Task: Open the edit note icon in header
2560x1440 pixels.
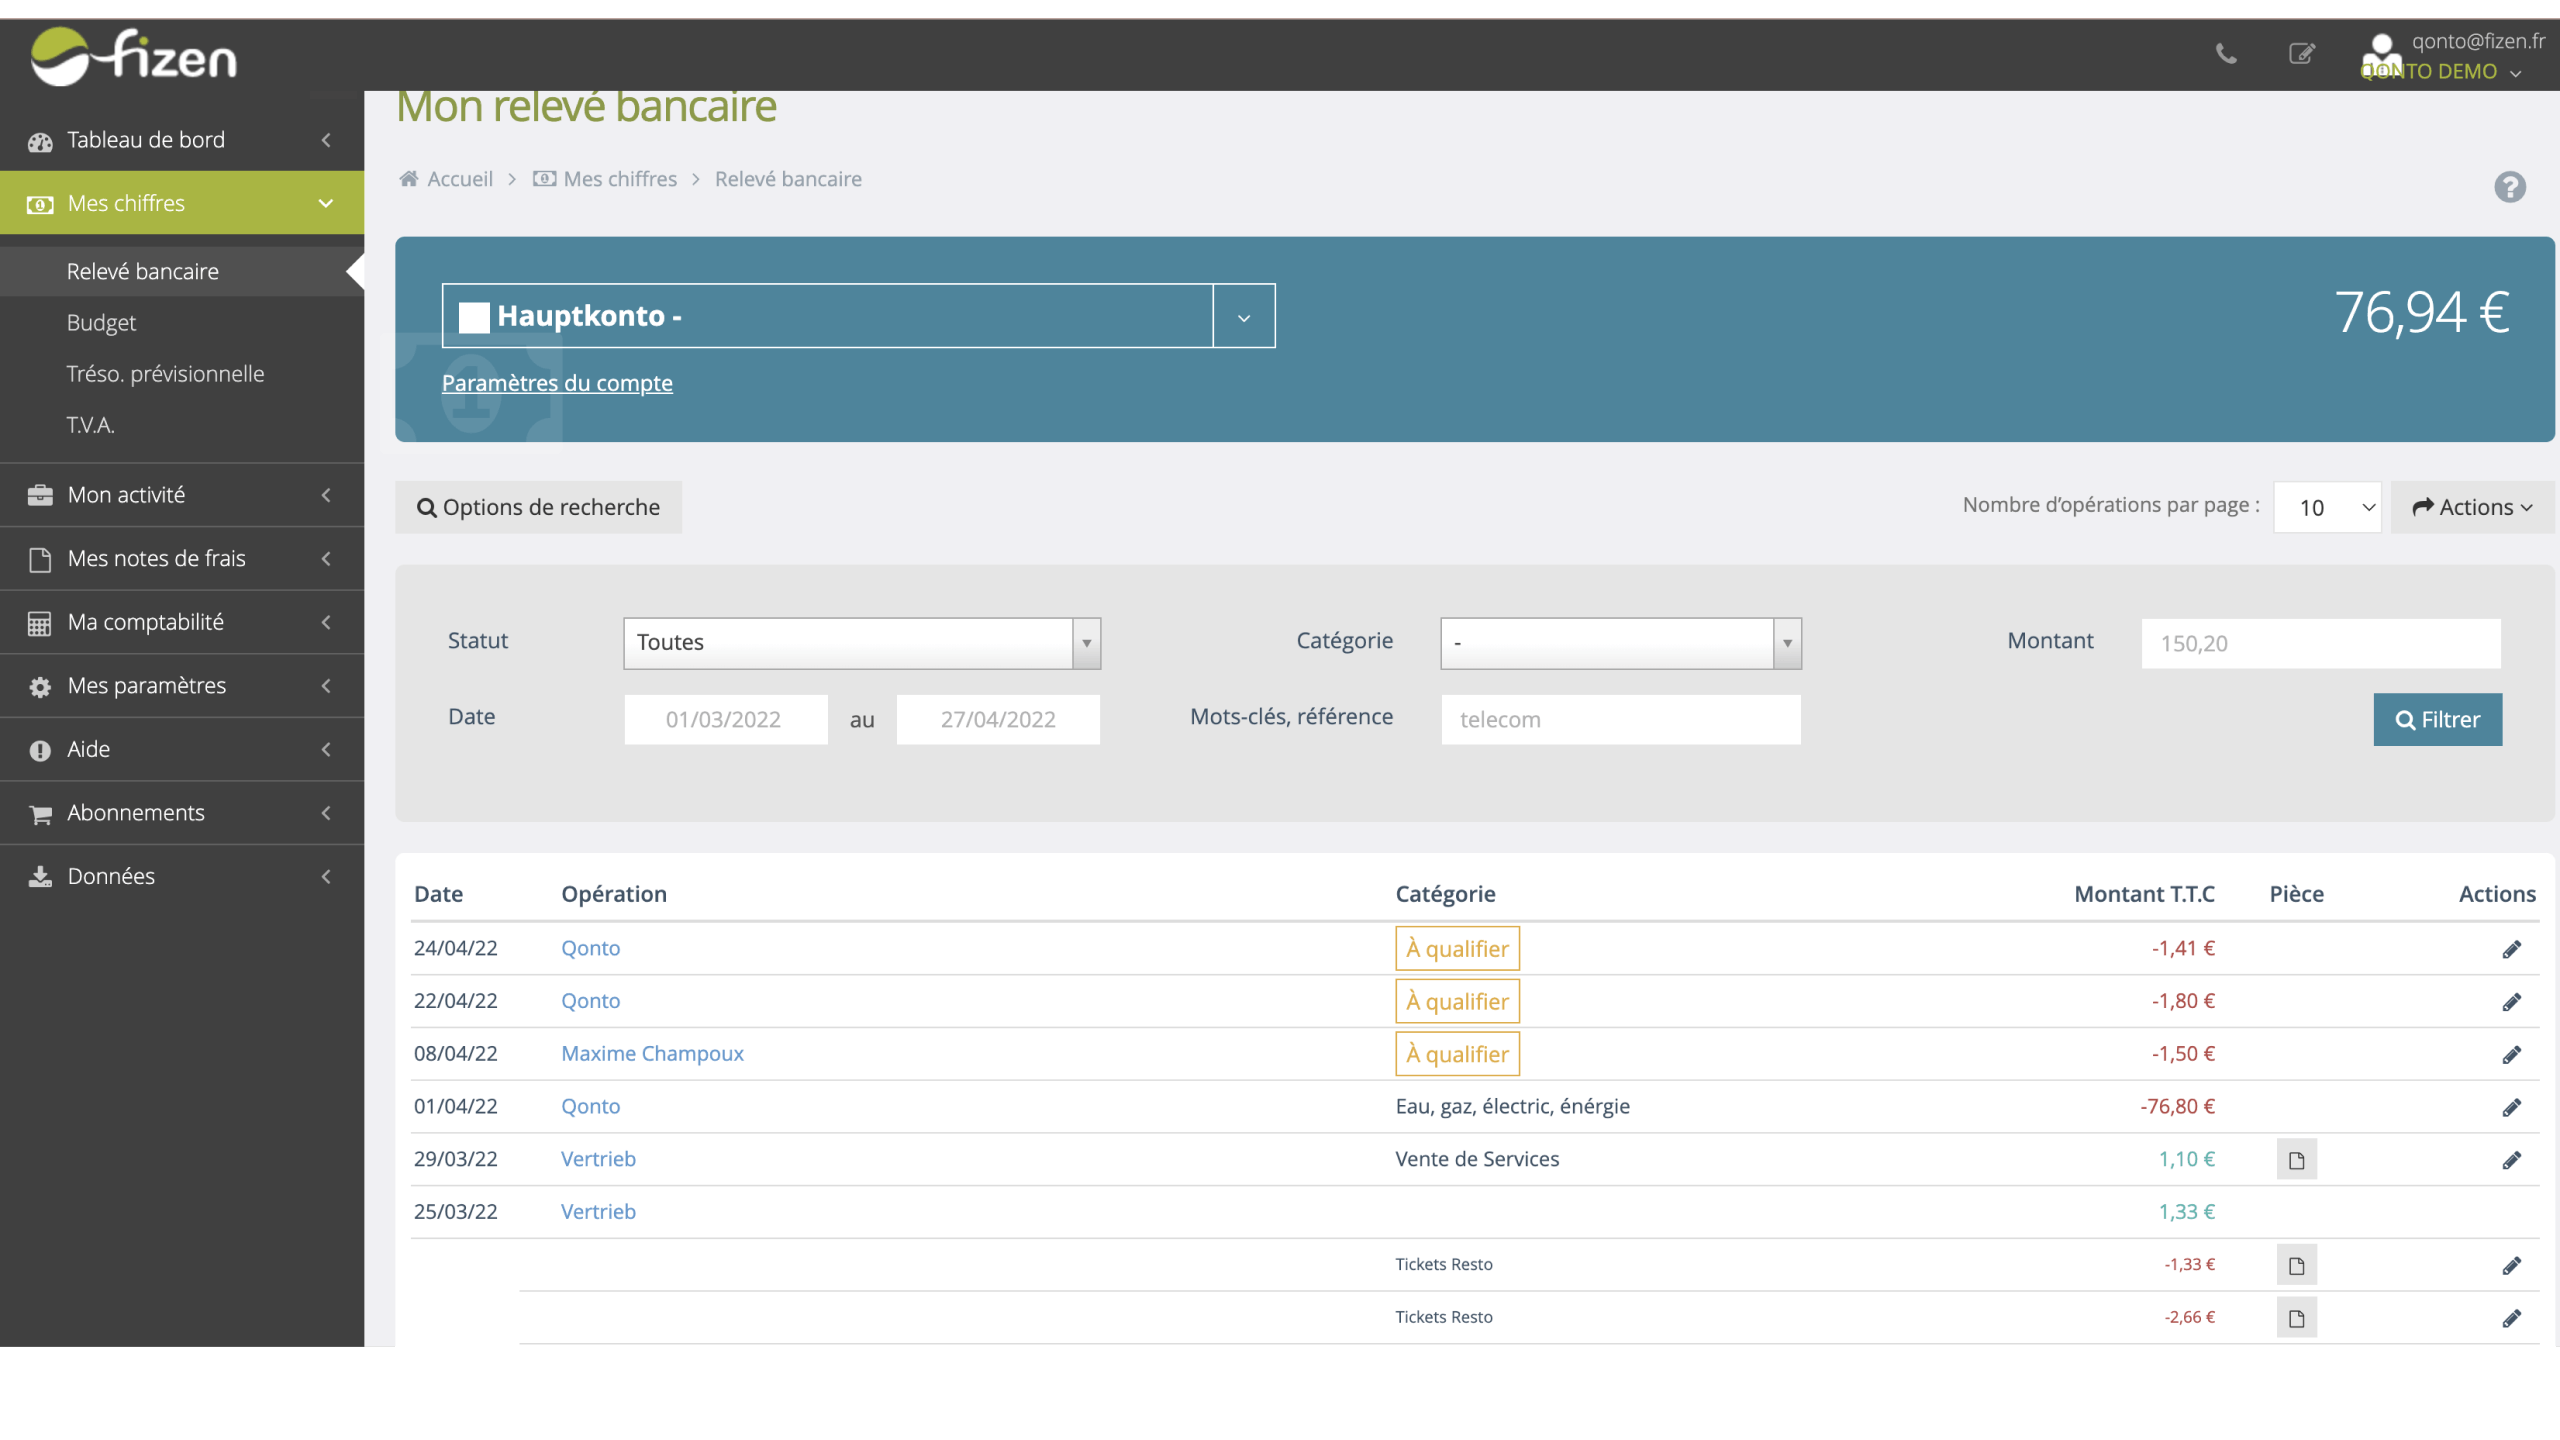Action: point(2302,54)
